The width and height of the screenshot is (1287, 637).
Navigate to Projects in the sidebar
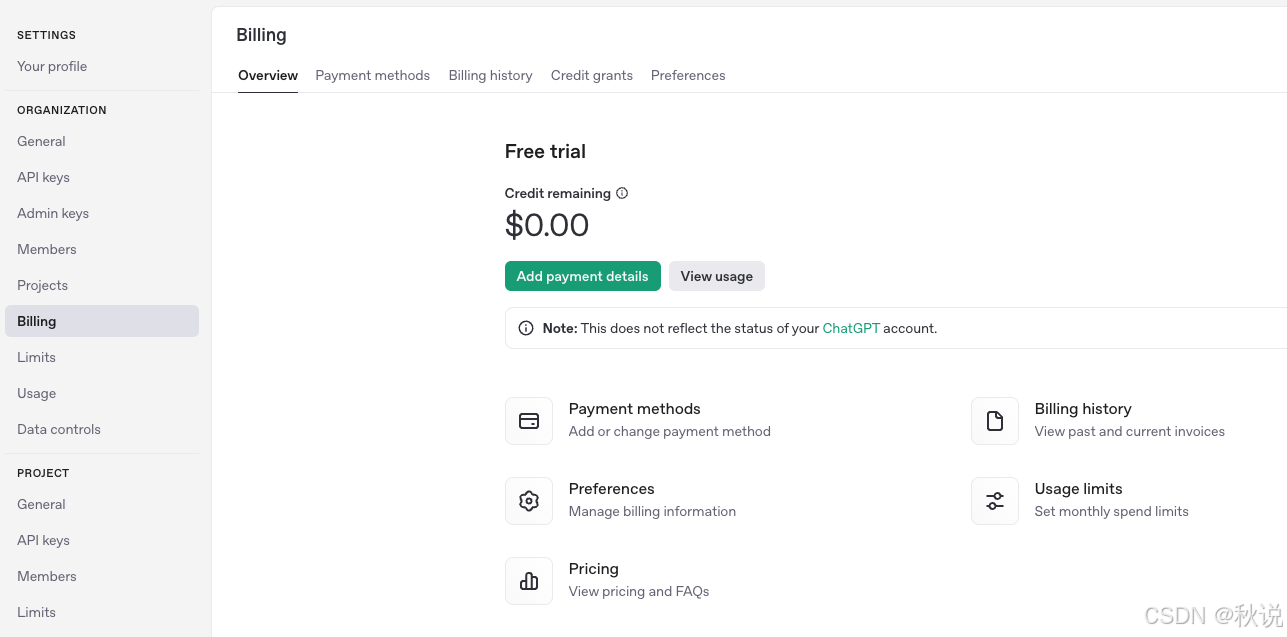coord(42,285)
